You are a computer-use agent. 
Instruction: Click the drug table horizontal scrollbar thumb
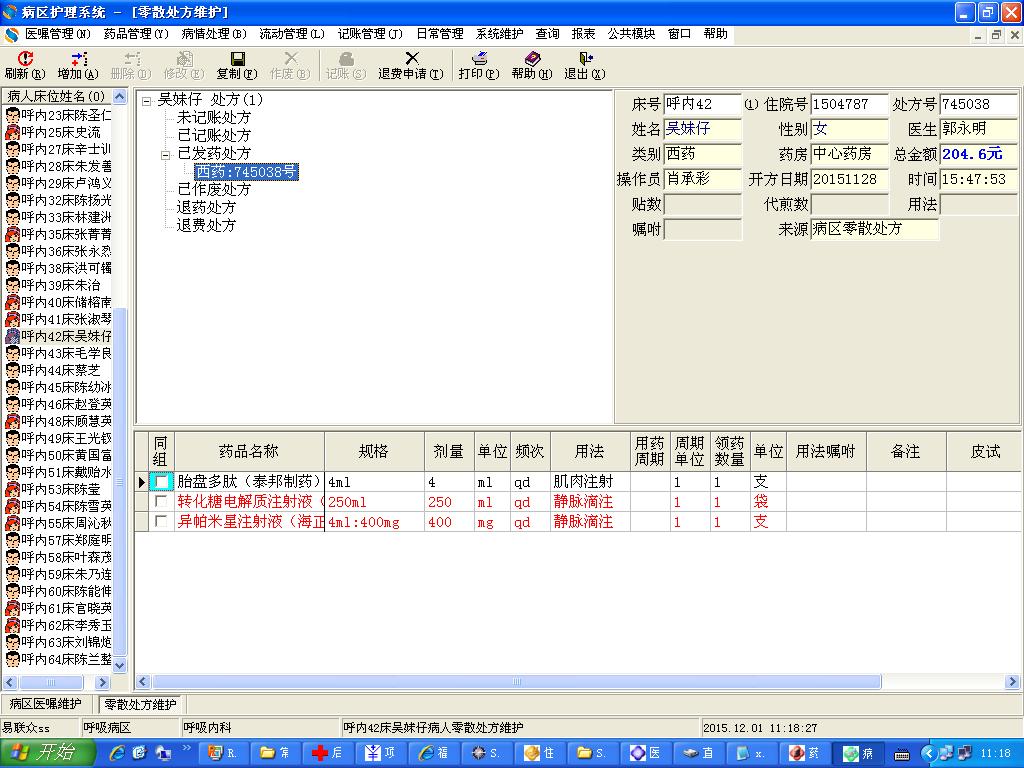pyautogui.click(x=516, y=682)
